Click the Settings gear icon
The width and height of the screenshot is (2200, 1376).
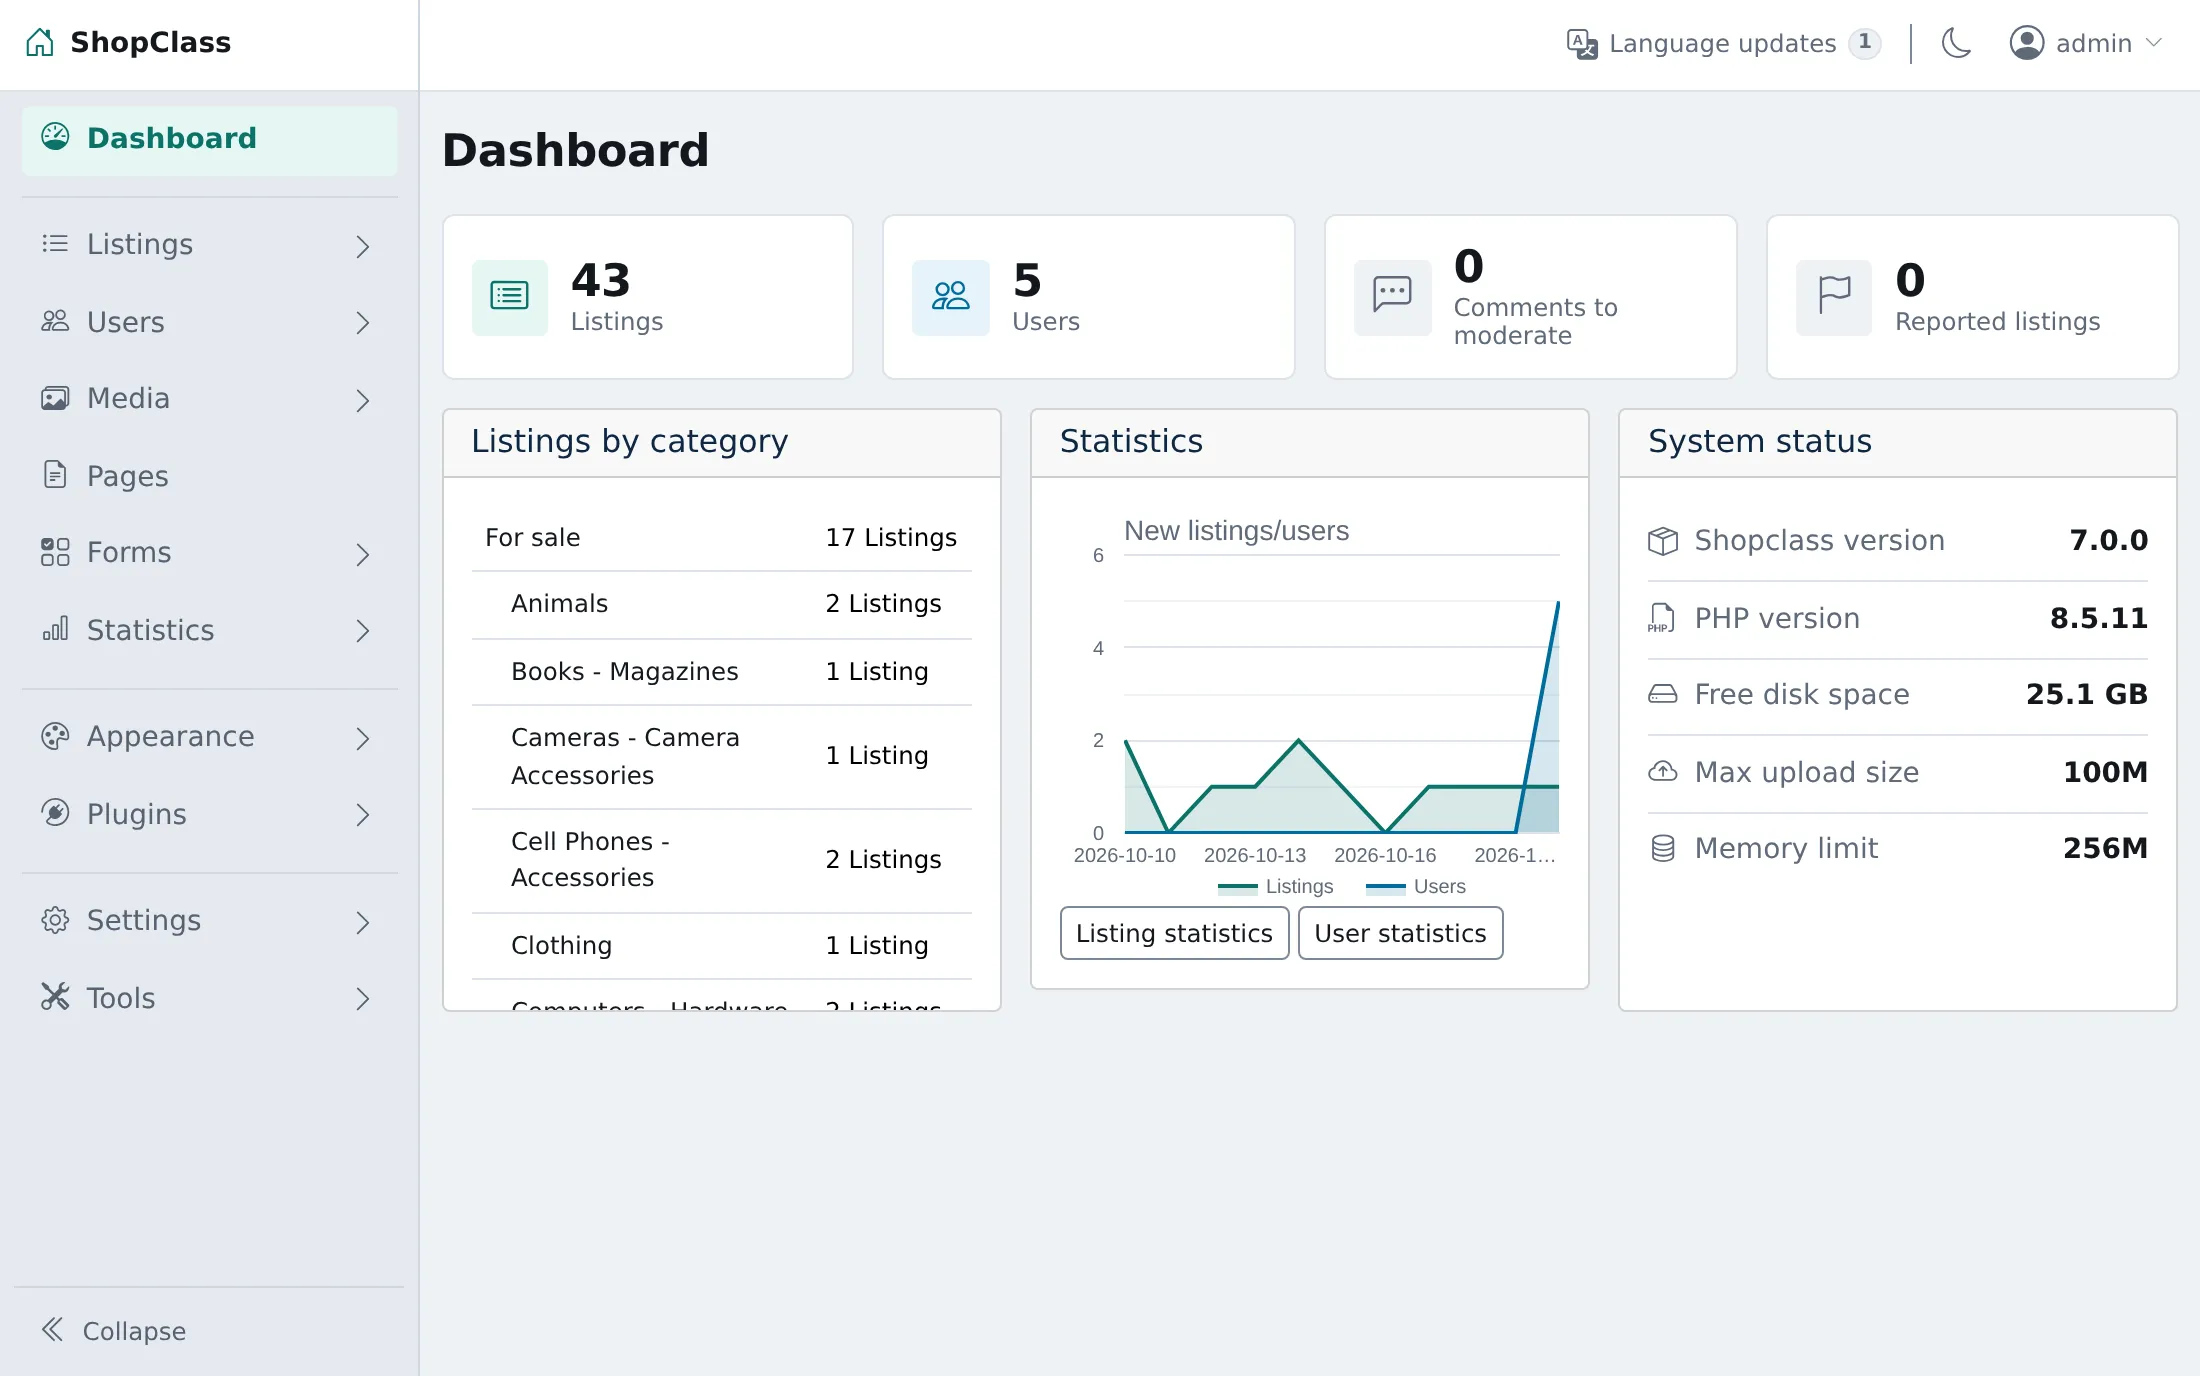click(55, 920)
